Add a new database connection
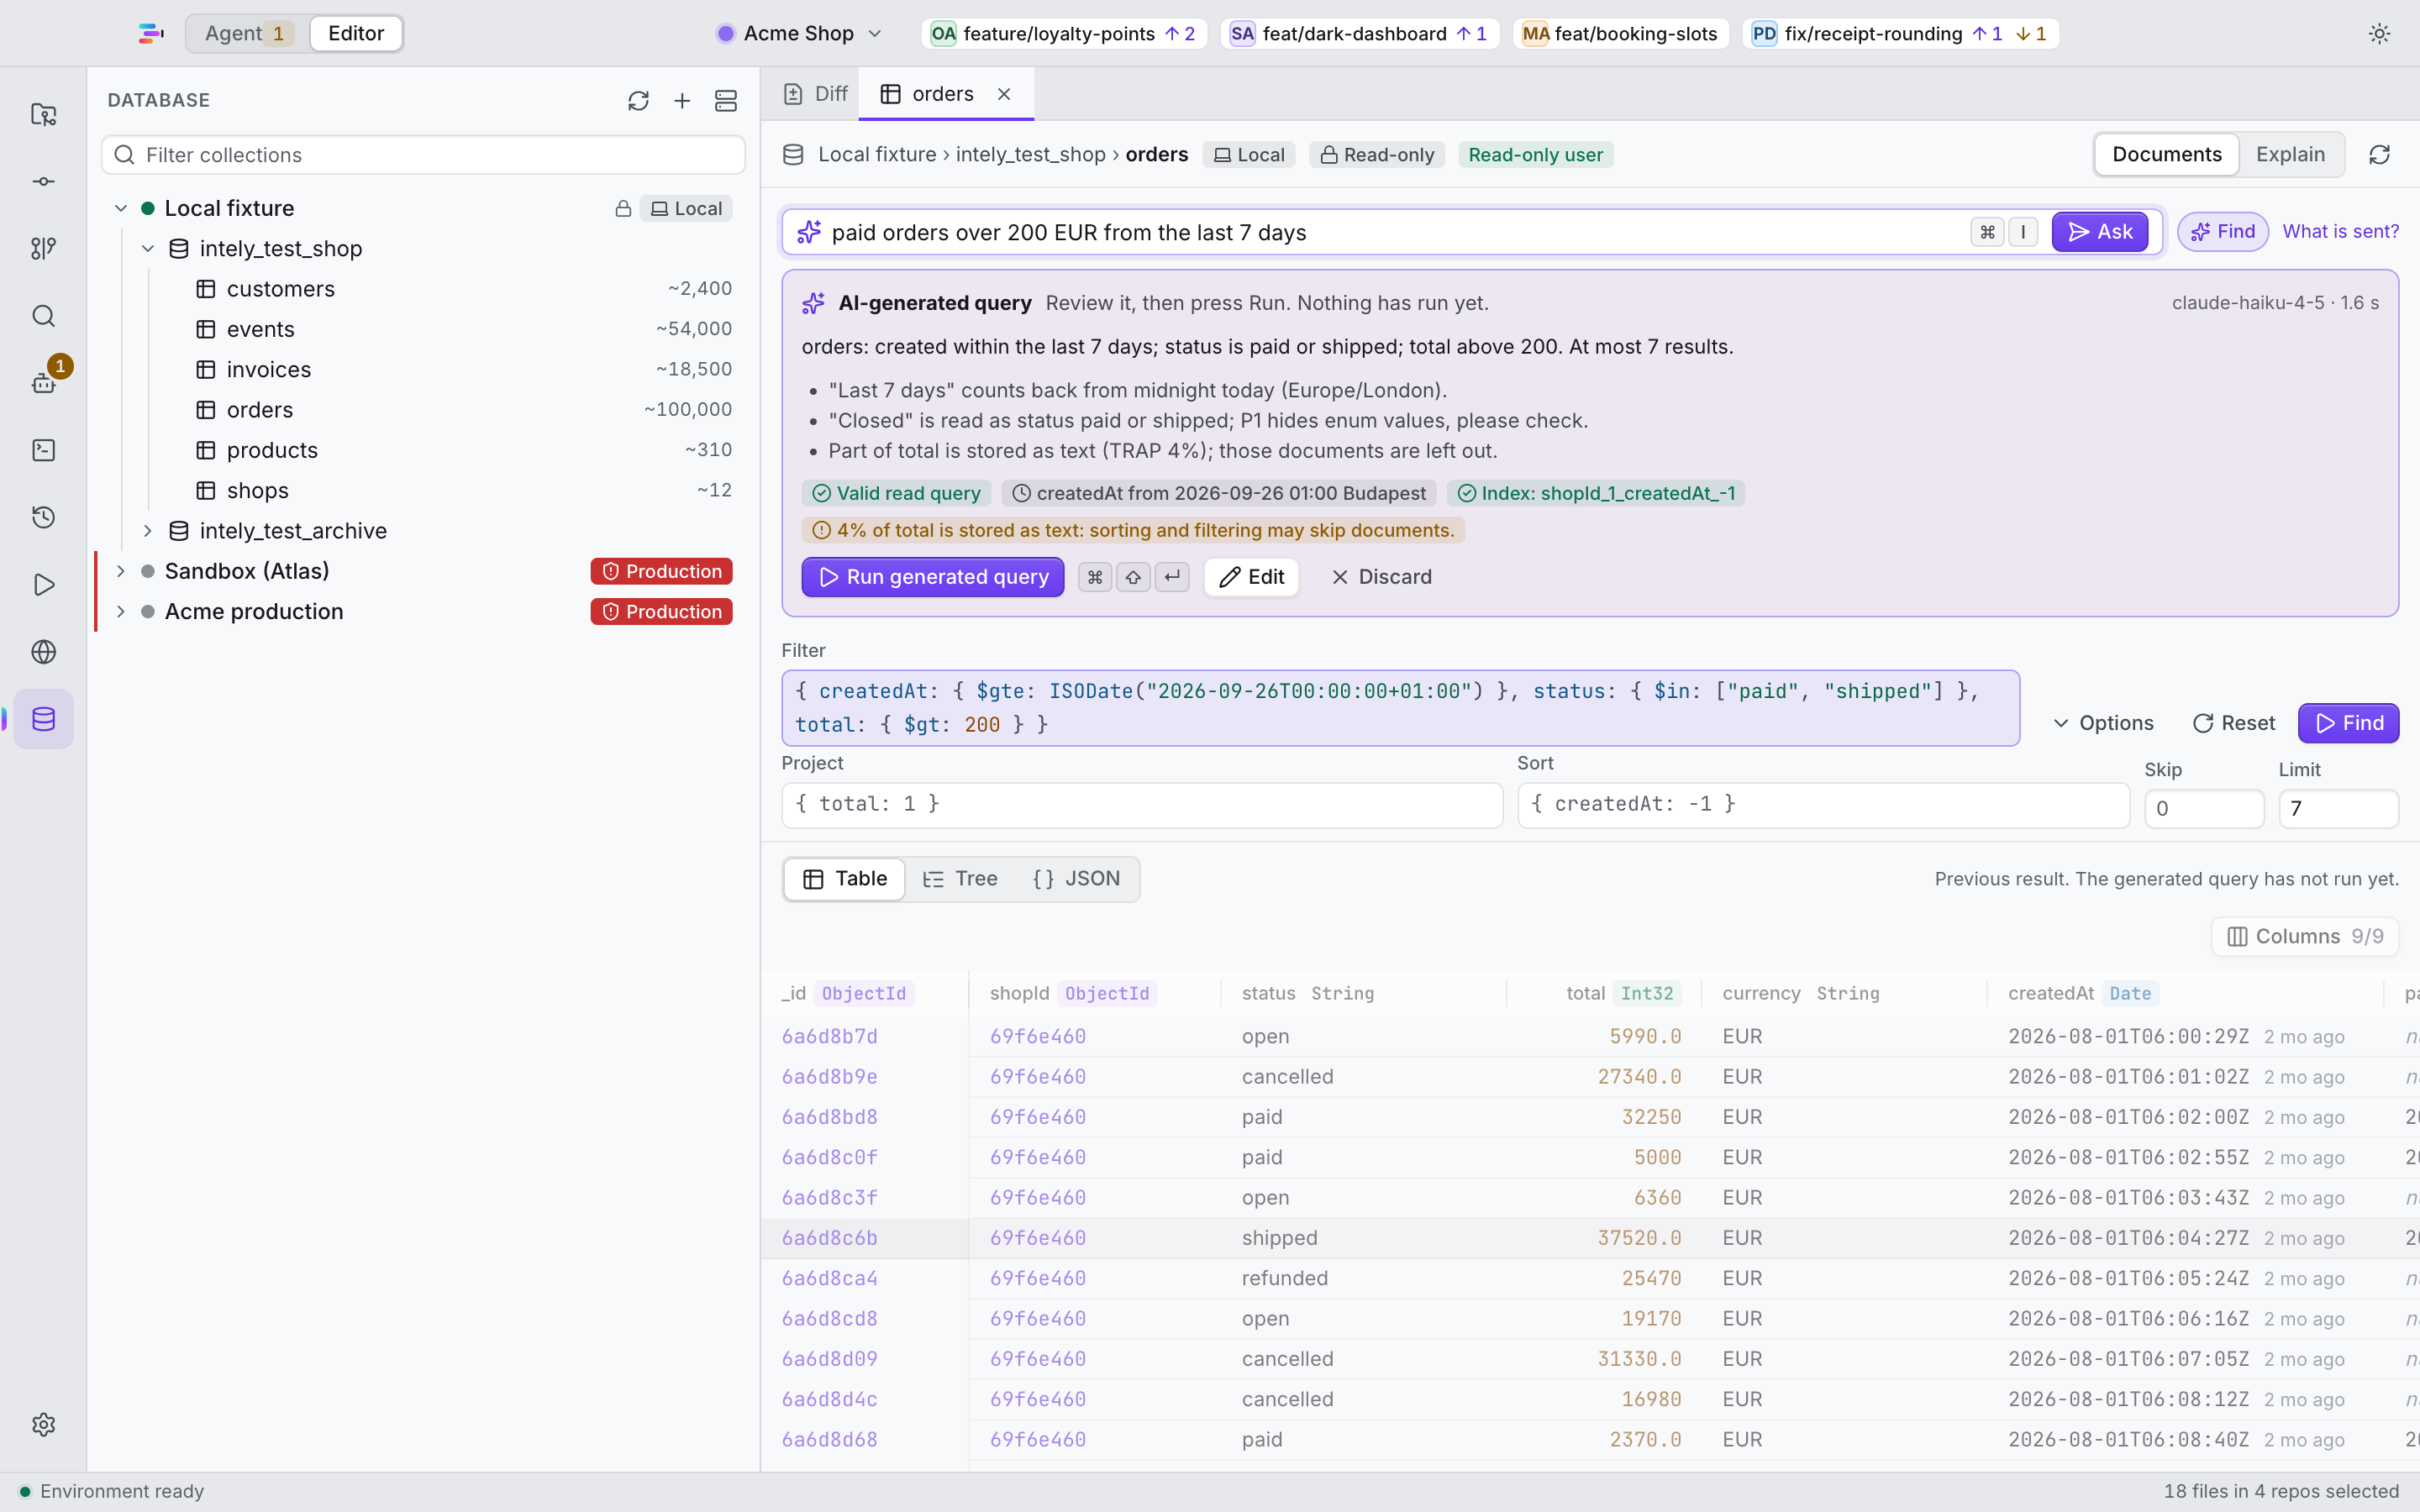This screenshot has height=1512, width=2420. tap(682, 101)
